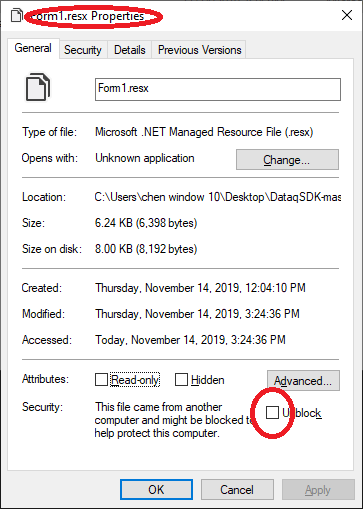The height and width of the screenshot is (509, 364).
Task: Enable the Hidden attribute checkbox
Action: pyautogui.click(x=181, y=379)
